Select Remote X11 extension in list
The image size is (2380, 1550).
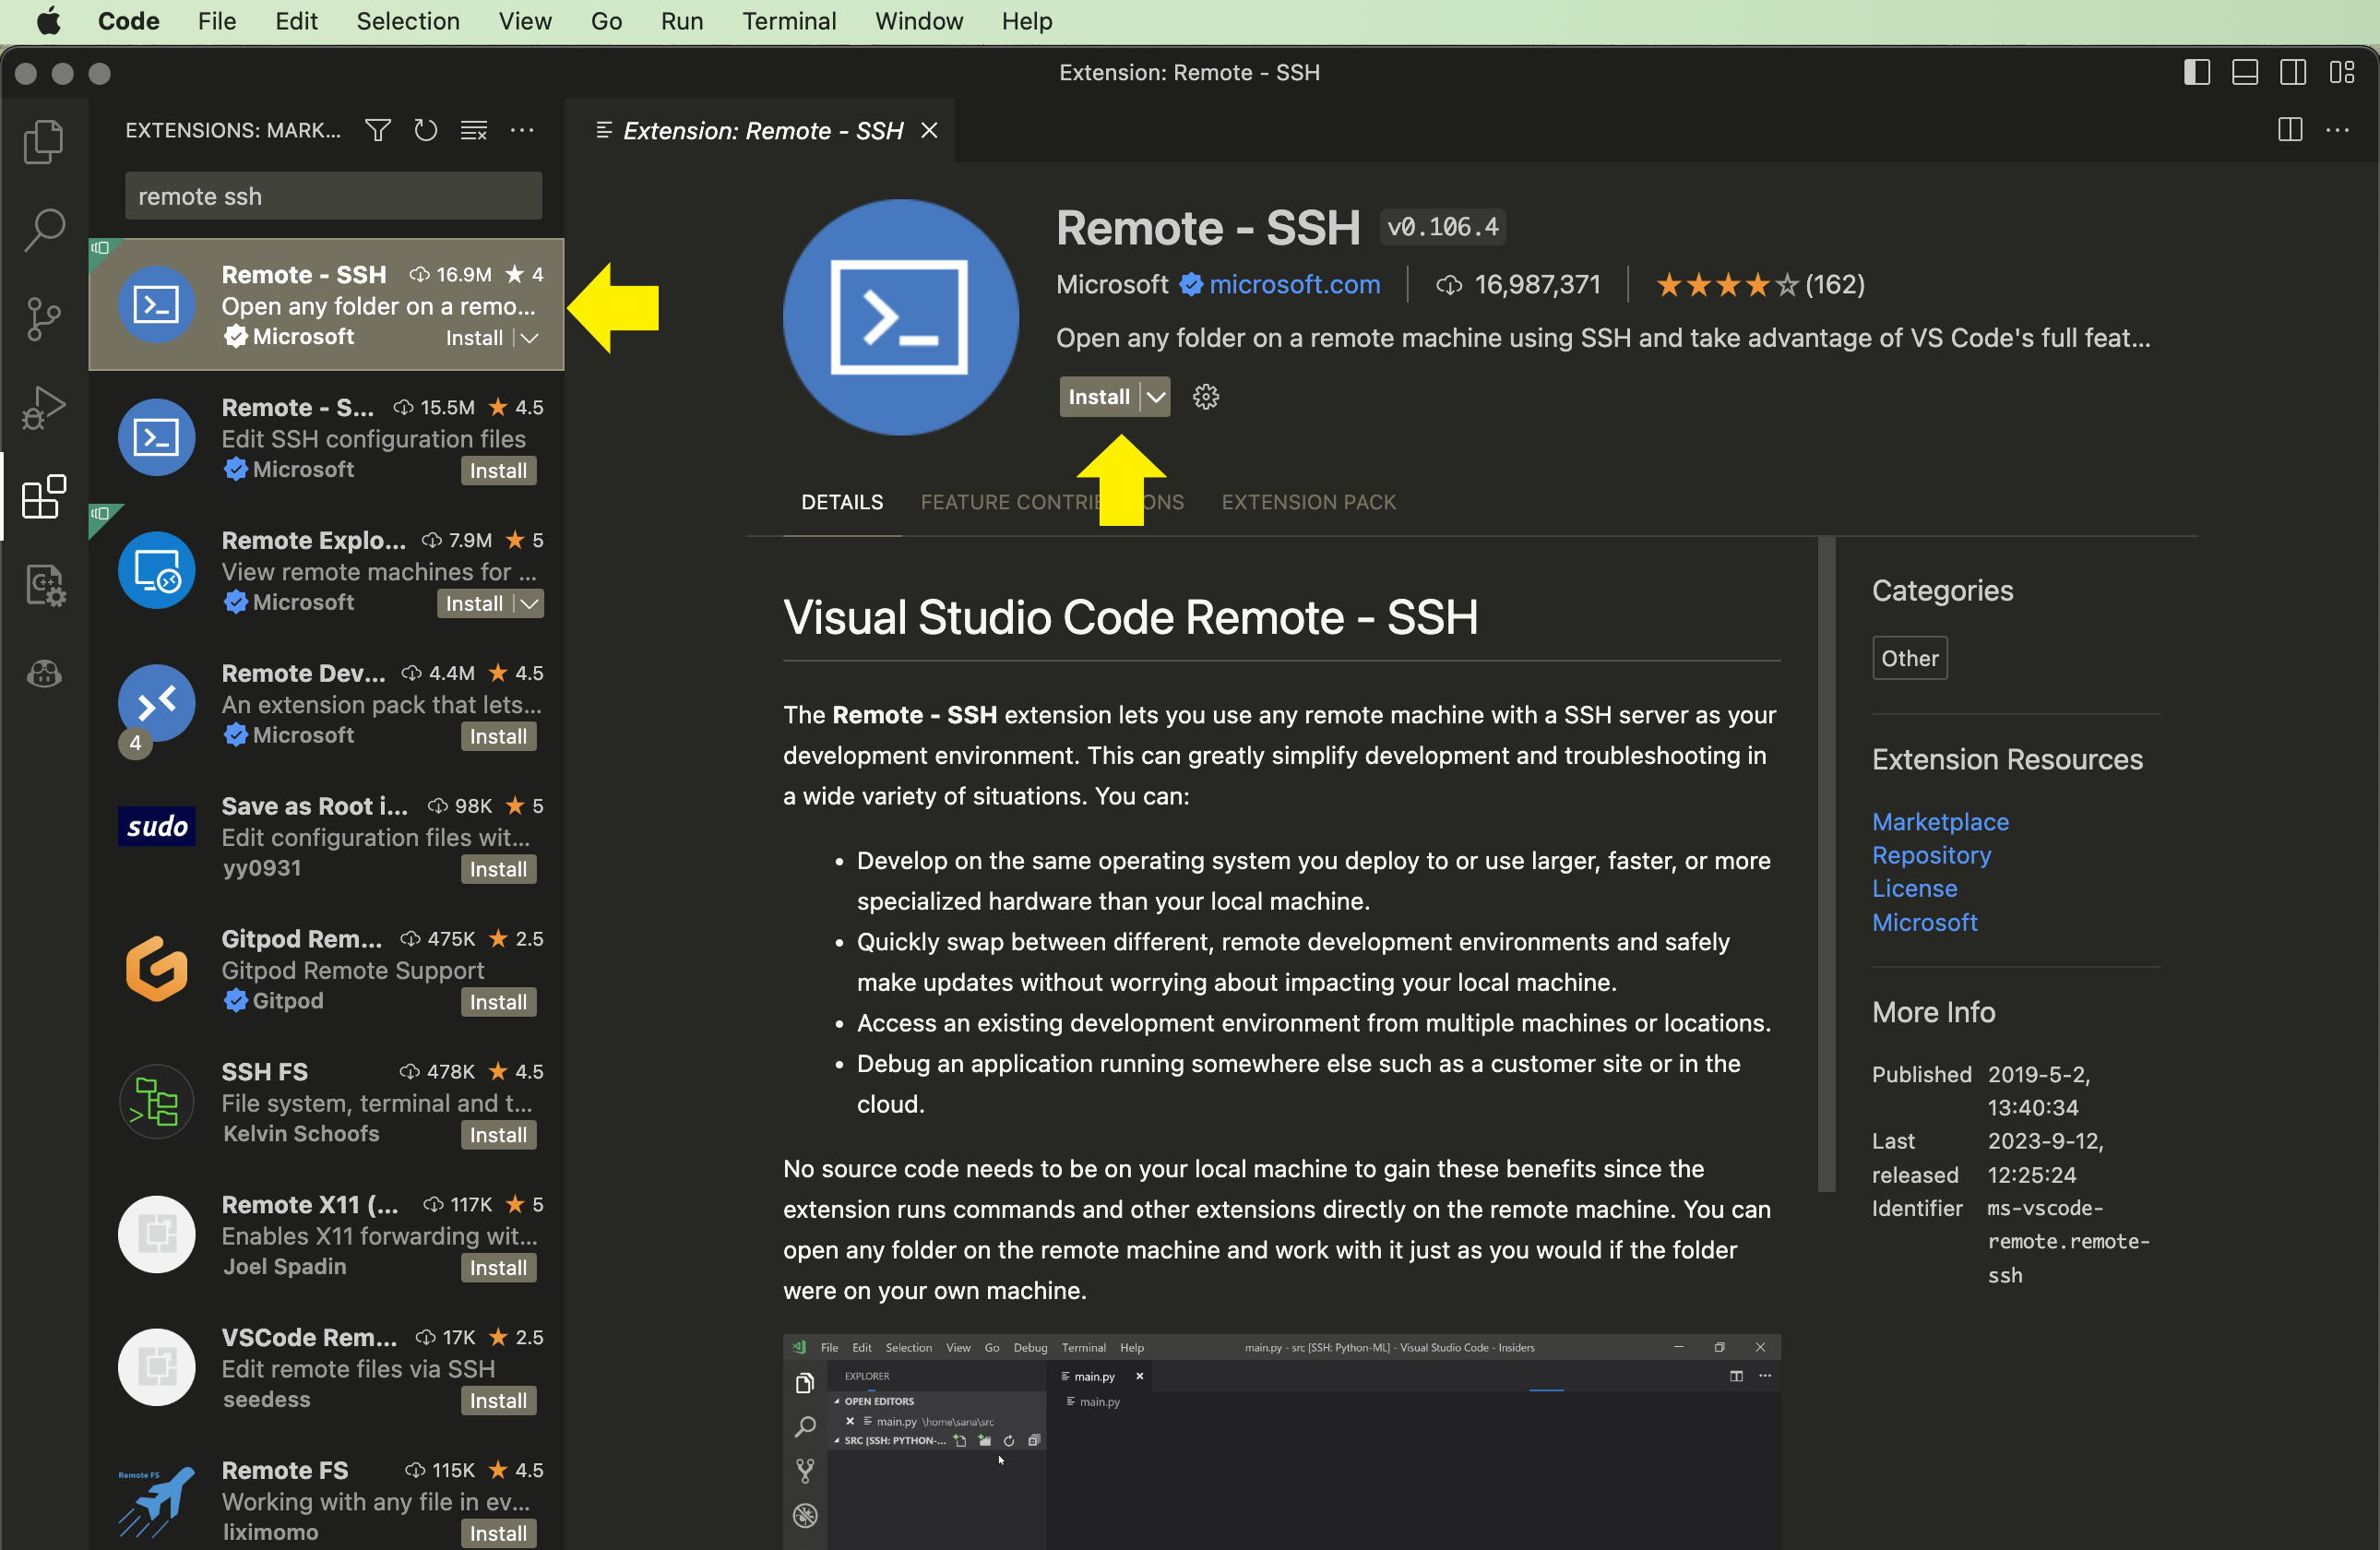(x=326, y=1235)
